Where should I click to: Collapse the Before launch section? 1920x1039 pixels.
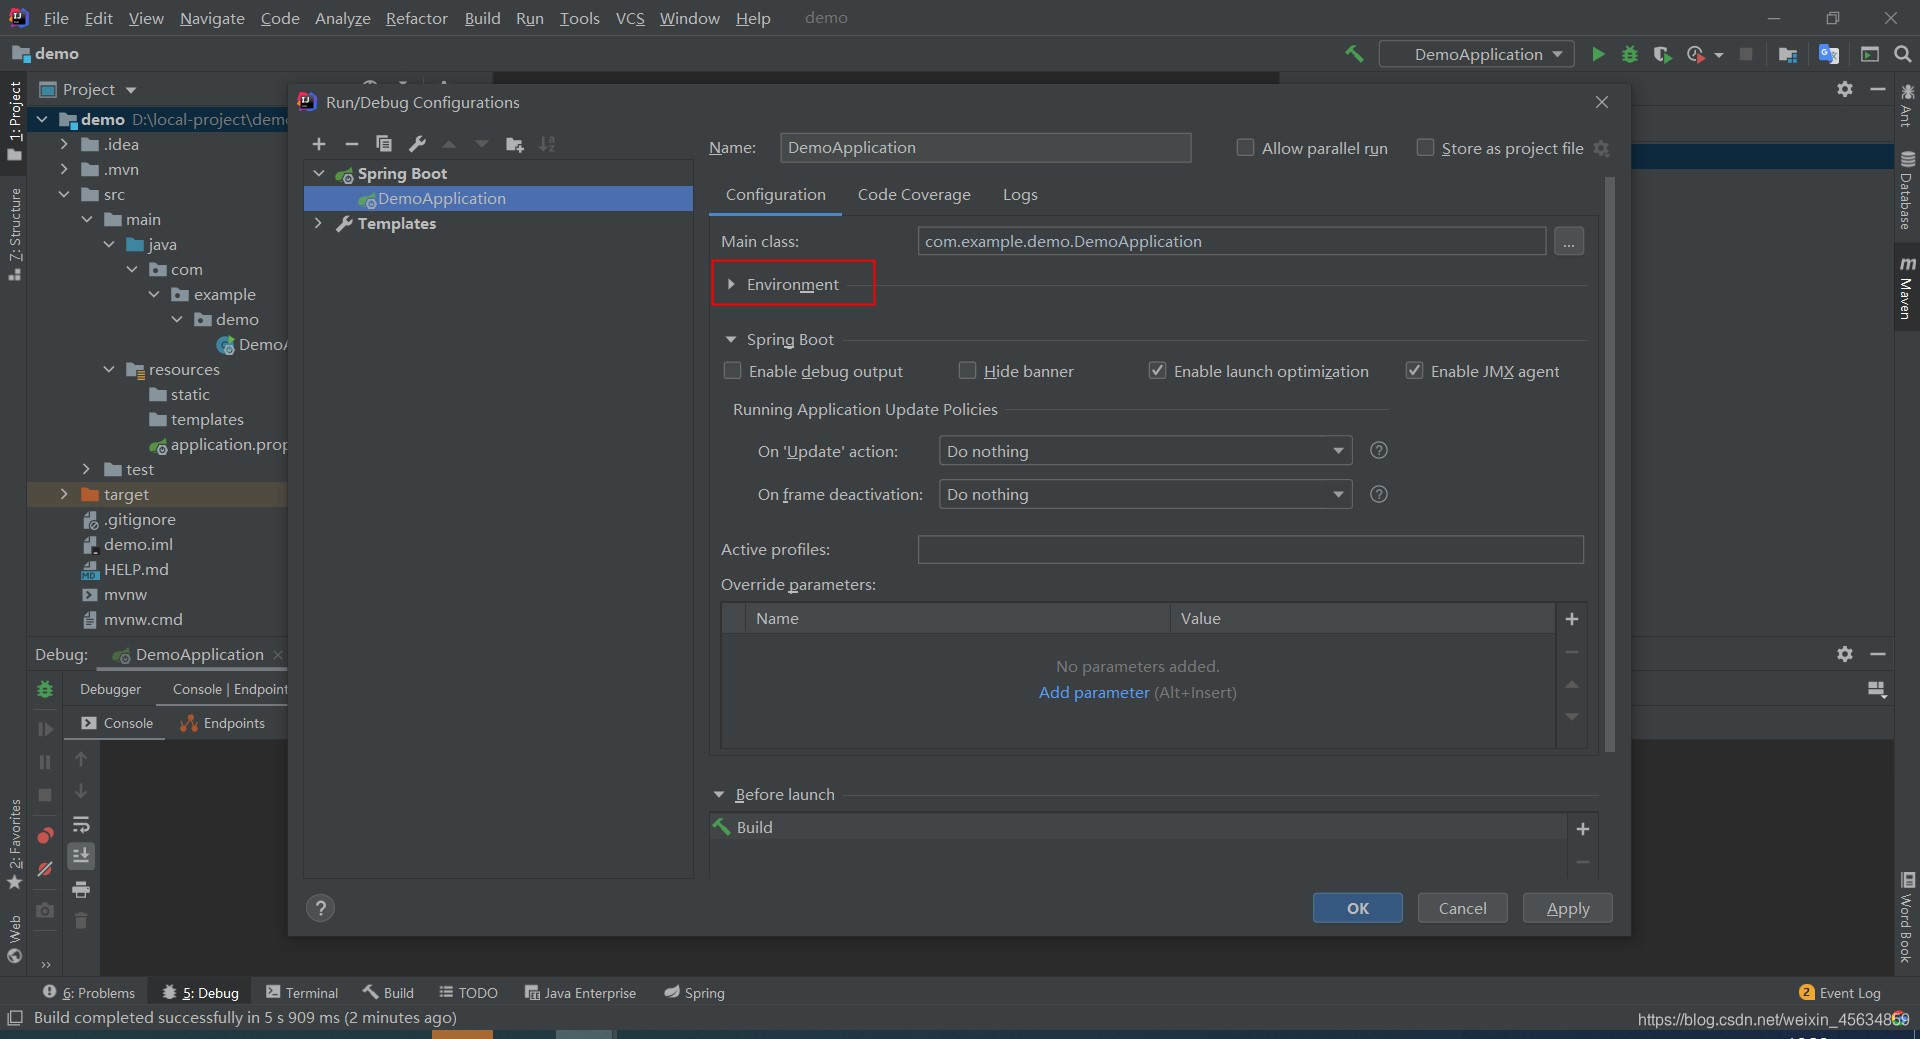click(x=718, y=795)
